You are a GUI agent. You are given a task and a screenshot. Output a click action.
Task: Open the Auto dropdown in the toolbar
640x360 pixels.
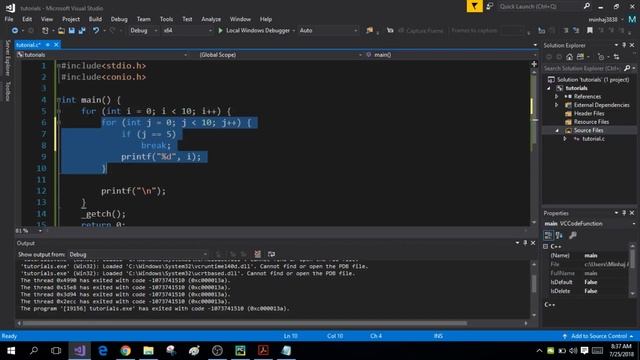point(328,31)
